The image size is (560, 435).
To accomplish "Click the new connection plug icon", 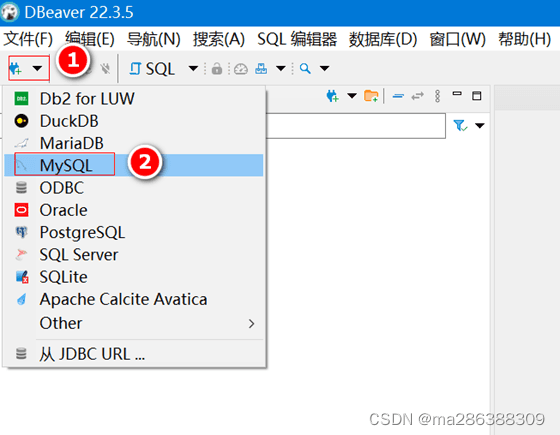I will tap(16, 69).
